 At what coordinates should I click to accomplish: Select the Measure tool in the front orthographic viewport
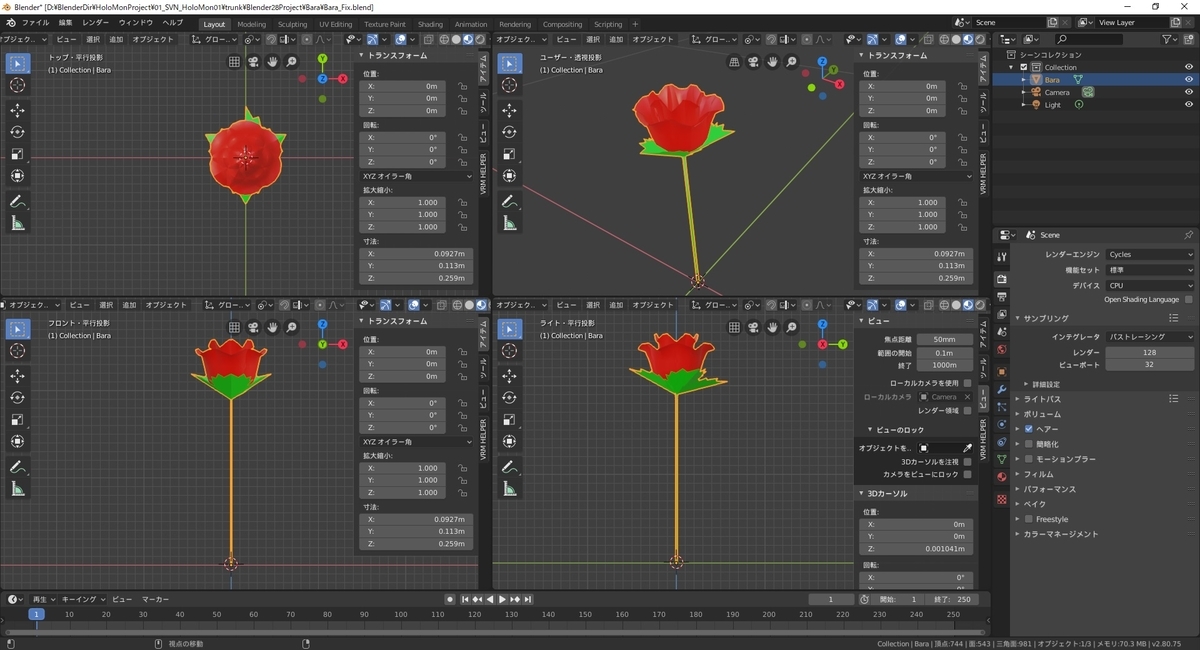18,489
